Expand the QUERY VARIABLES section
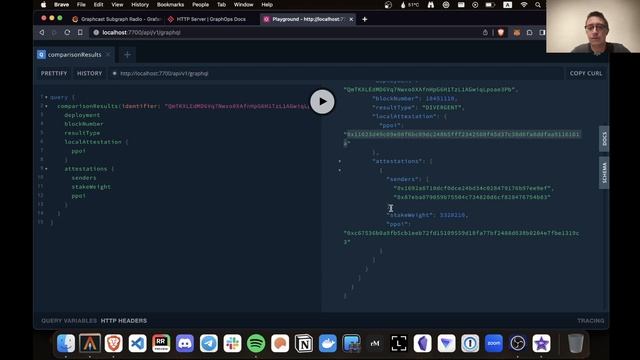Viewport: 640px width, 360px height. pos(69,321)
